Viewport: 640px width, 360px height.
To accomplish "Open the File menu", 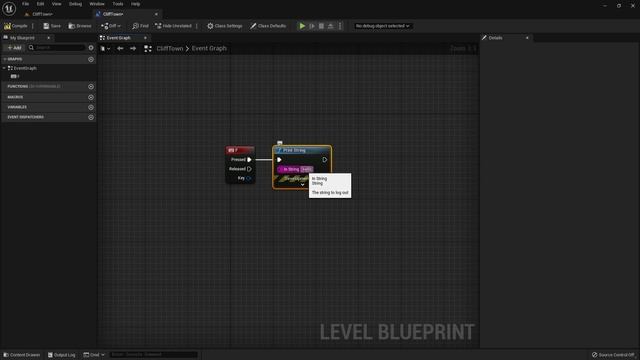I will 25,4.
